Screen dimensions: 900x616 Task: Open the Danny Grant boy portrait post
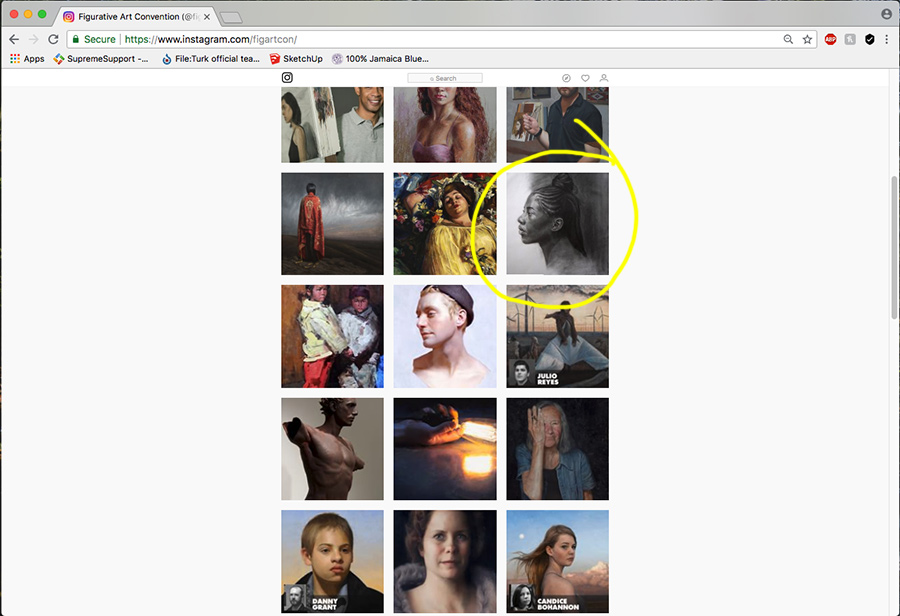332,561
